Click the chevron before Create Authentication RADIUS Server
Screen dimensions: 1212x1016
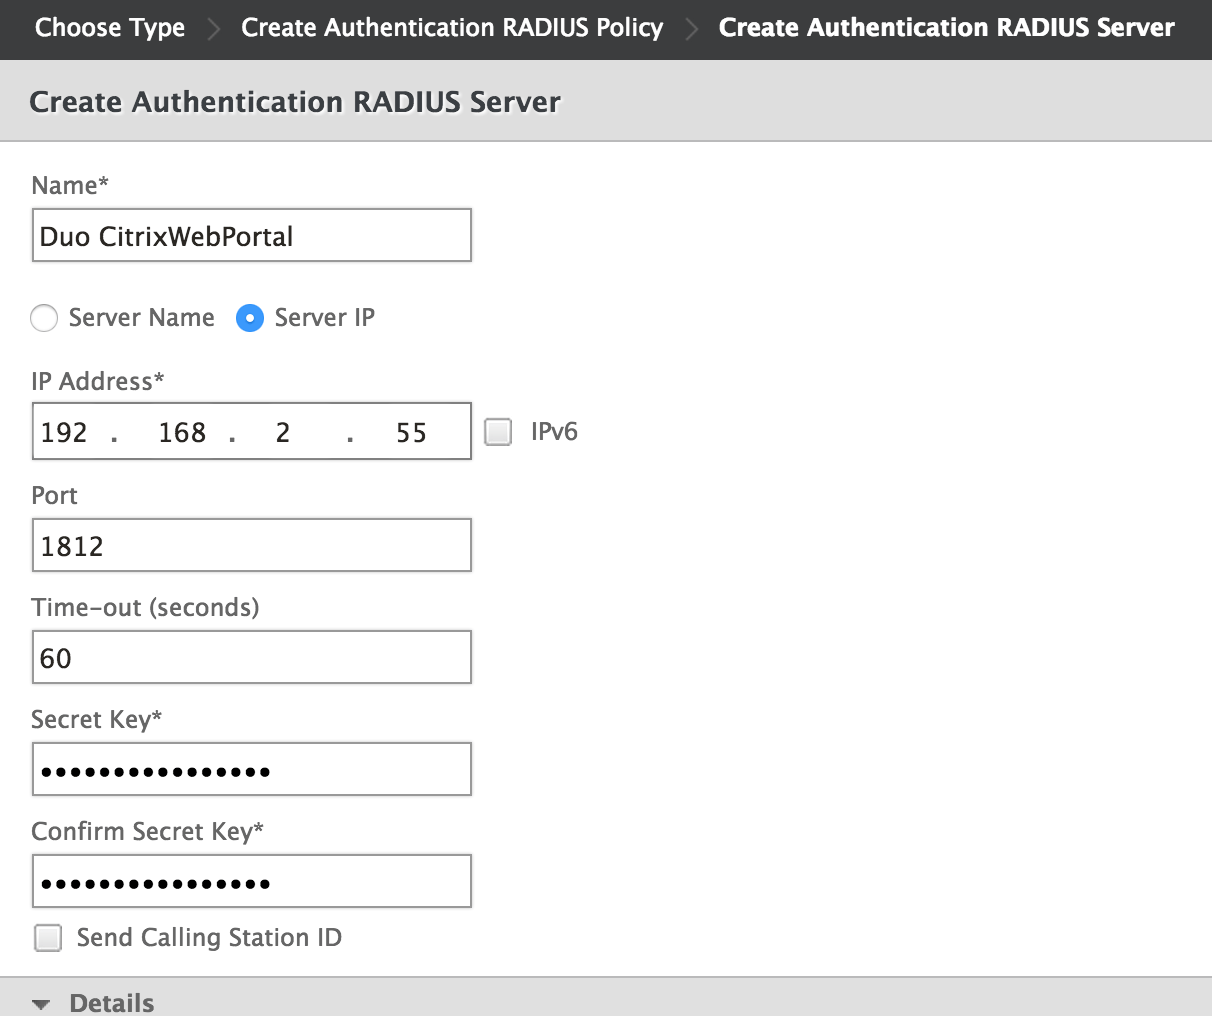pyautogui.click(x=691, y=29)
